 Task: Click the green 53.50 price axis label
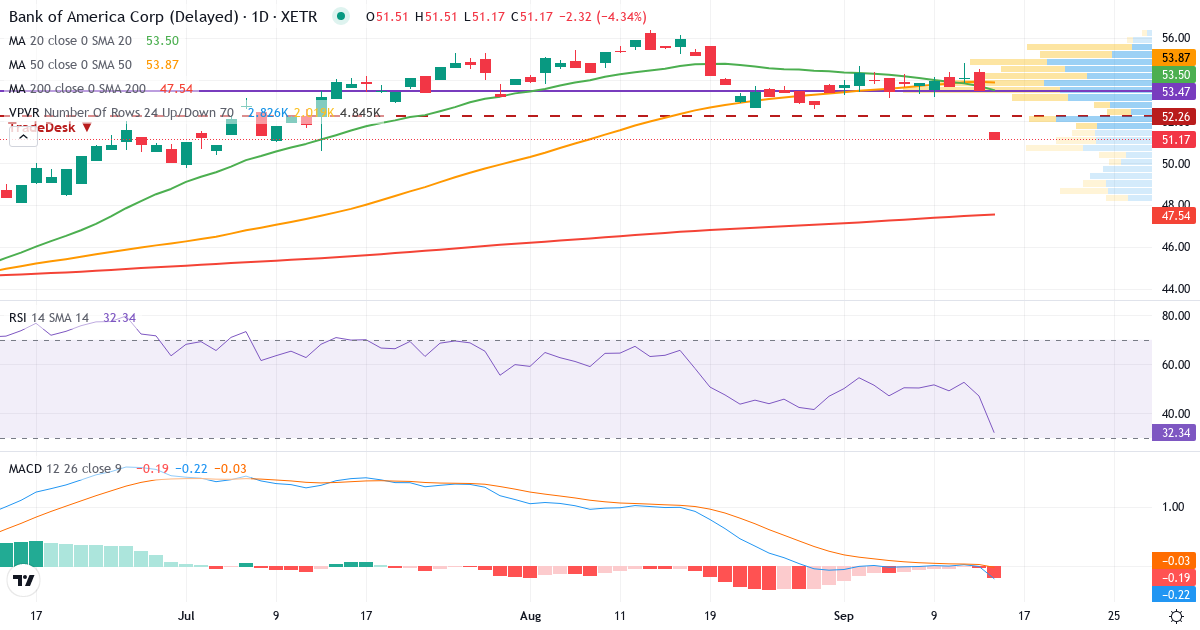[x=1175, y=75]
